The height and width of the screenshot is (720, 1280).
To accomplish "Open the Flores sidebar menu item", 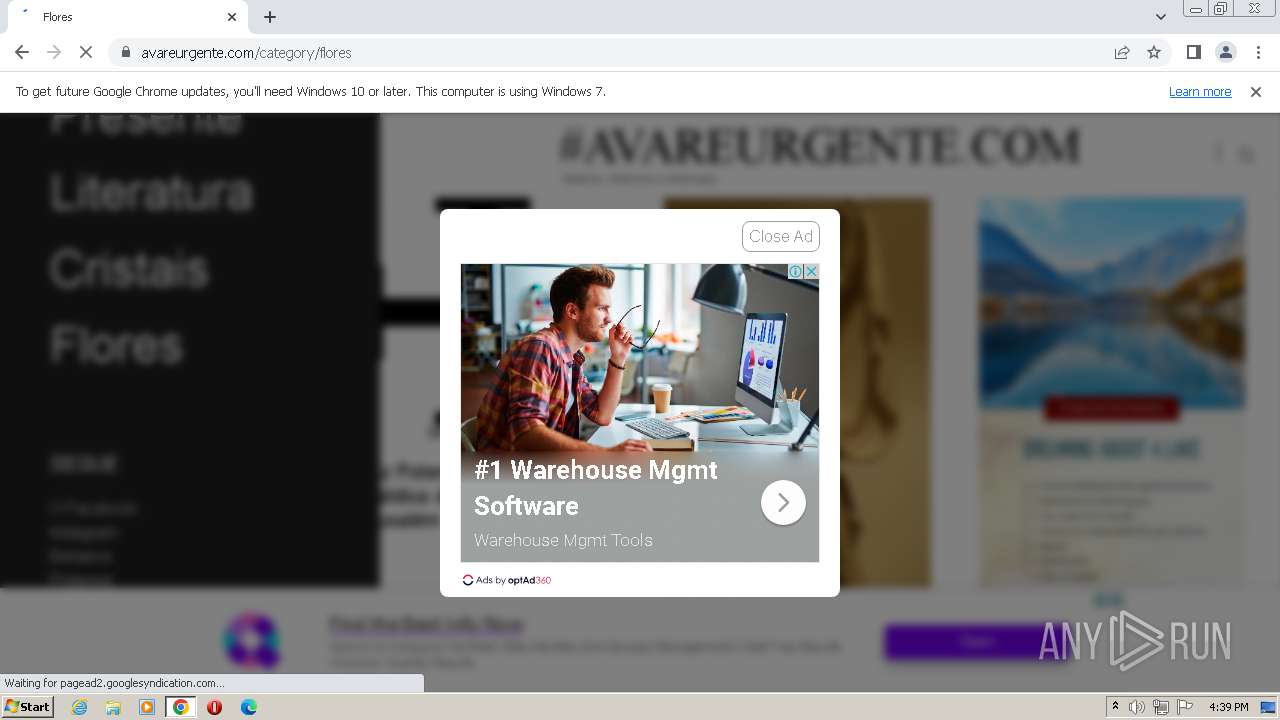I will click(x=116, y=346).
